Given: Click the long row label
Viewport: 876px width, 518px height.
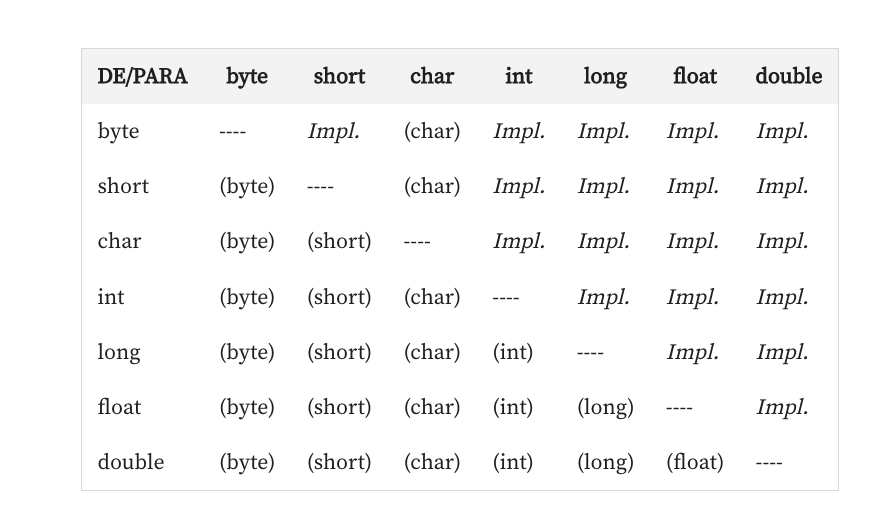Looking at the screenshot, I should pyautogui.click(x=119, y=352).
